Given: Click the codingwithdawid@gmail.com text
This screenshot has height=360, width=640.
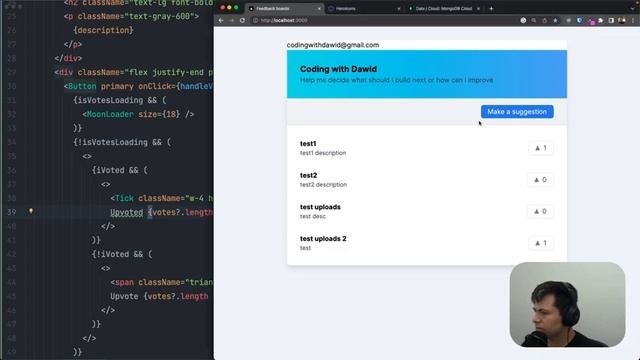Looking at the screenshot, I should pos(333,45).
